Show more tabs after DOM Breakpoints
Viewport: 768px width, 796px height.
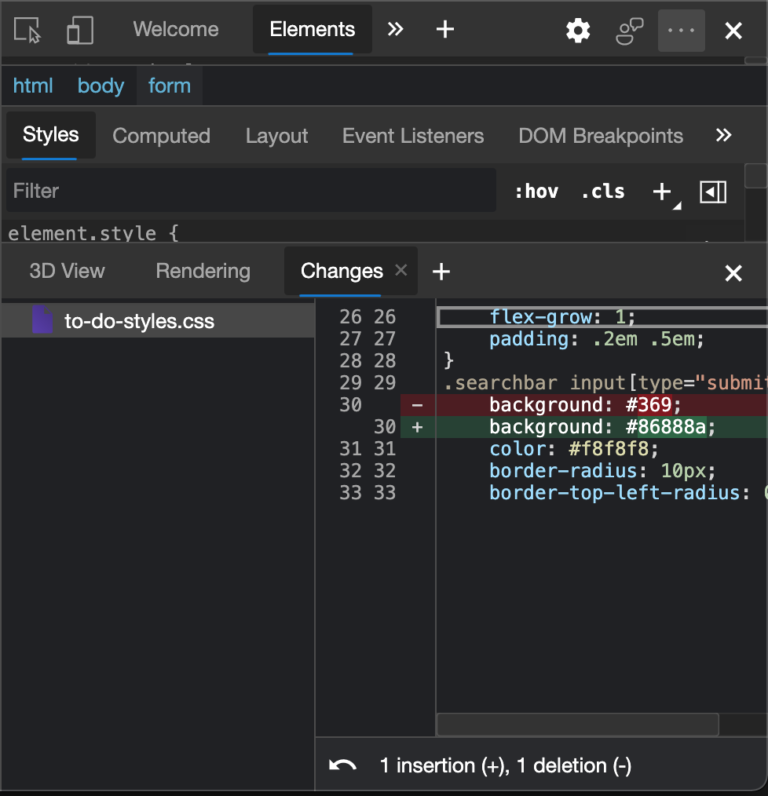coord(724,136)
